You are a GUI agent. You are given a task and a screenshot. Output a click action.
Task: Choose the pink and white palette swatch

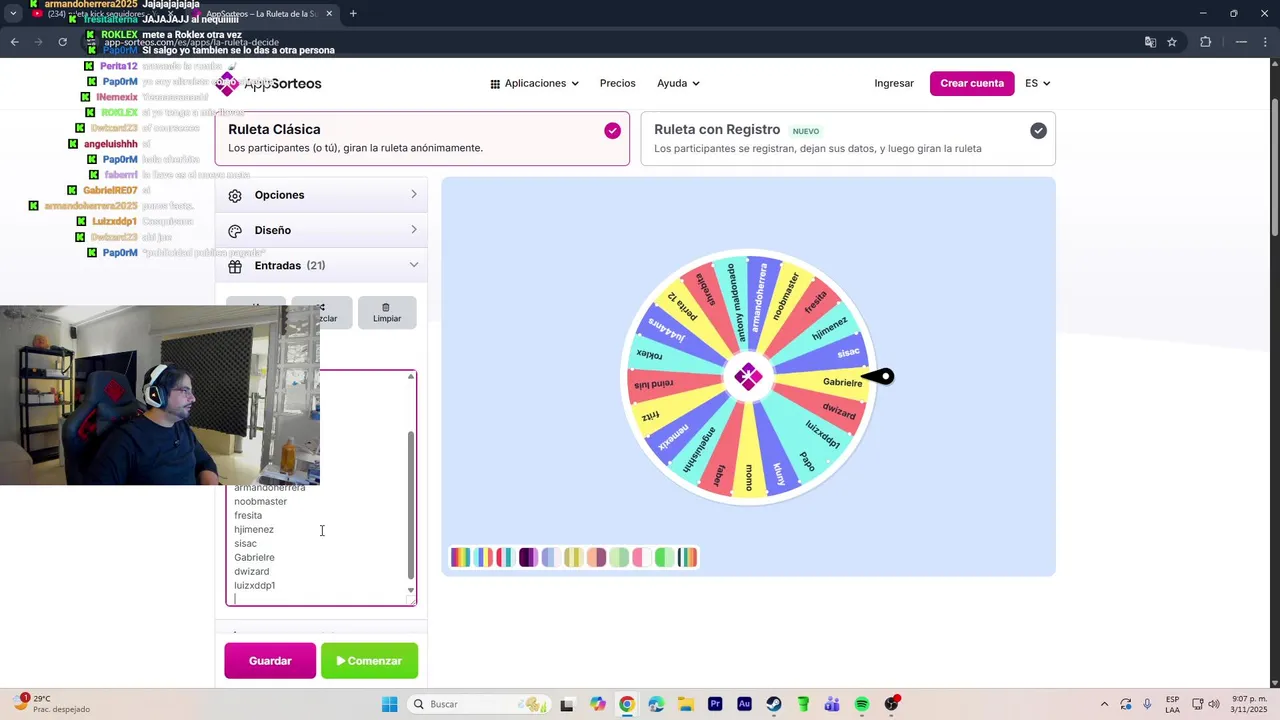coord(642,557)
